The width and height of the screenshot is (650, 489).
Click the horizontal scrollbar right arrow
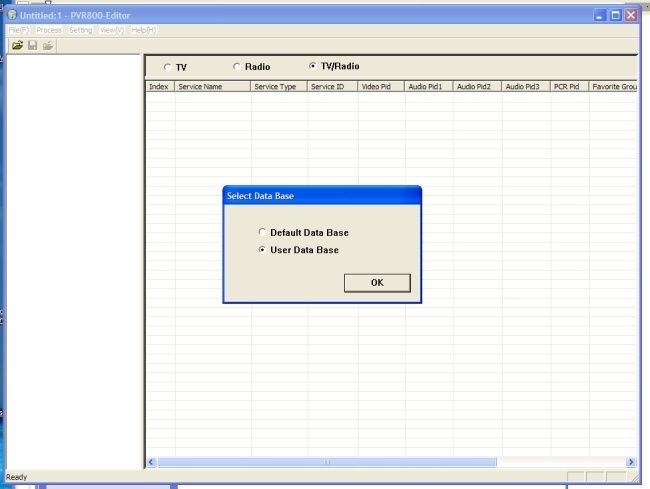pyautogui.click(x=631, y=462)
